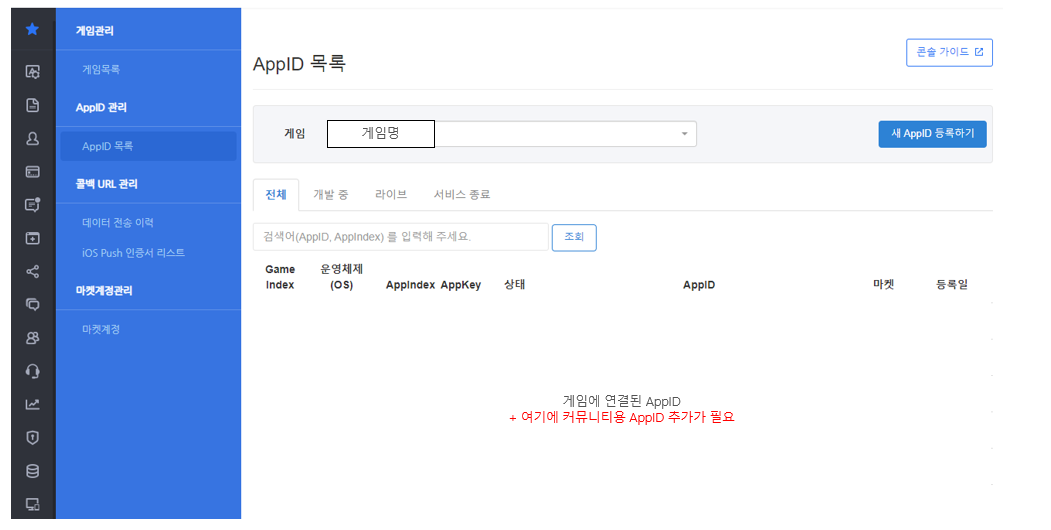Click the 게임관리 section header
The width and height of the screenshot is (1051, 530).
pyautogui.click(x=95, y=31)
